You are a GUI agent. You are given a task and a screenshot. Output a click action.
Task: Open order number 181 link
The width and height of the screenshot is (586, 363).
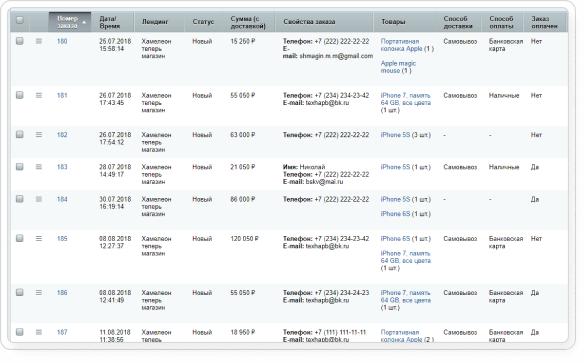click(62, 95)
